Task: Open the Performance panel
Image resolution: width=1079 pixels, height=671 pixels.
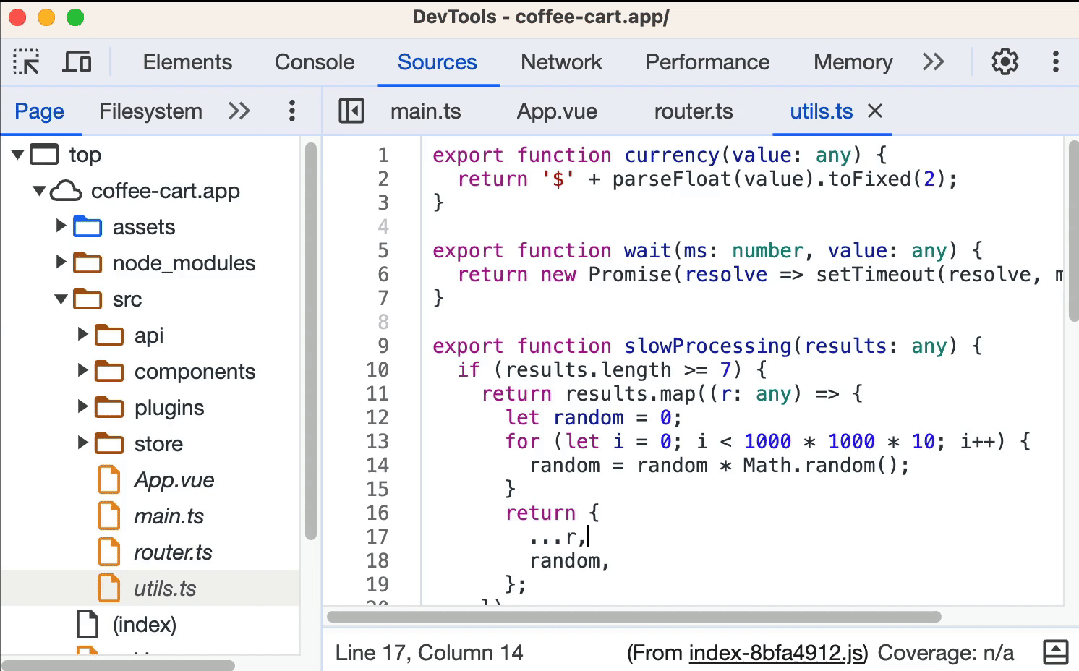Action: click(x=707, y=62)
